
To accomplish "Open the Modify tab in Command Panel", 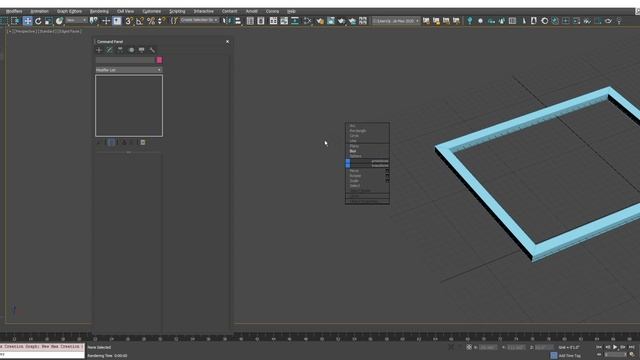I will click(x=109, y=50).
